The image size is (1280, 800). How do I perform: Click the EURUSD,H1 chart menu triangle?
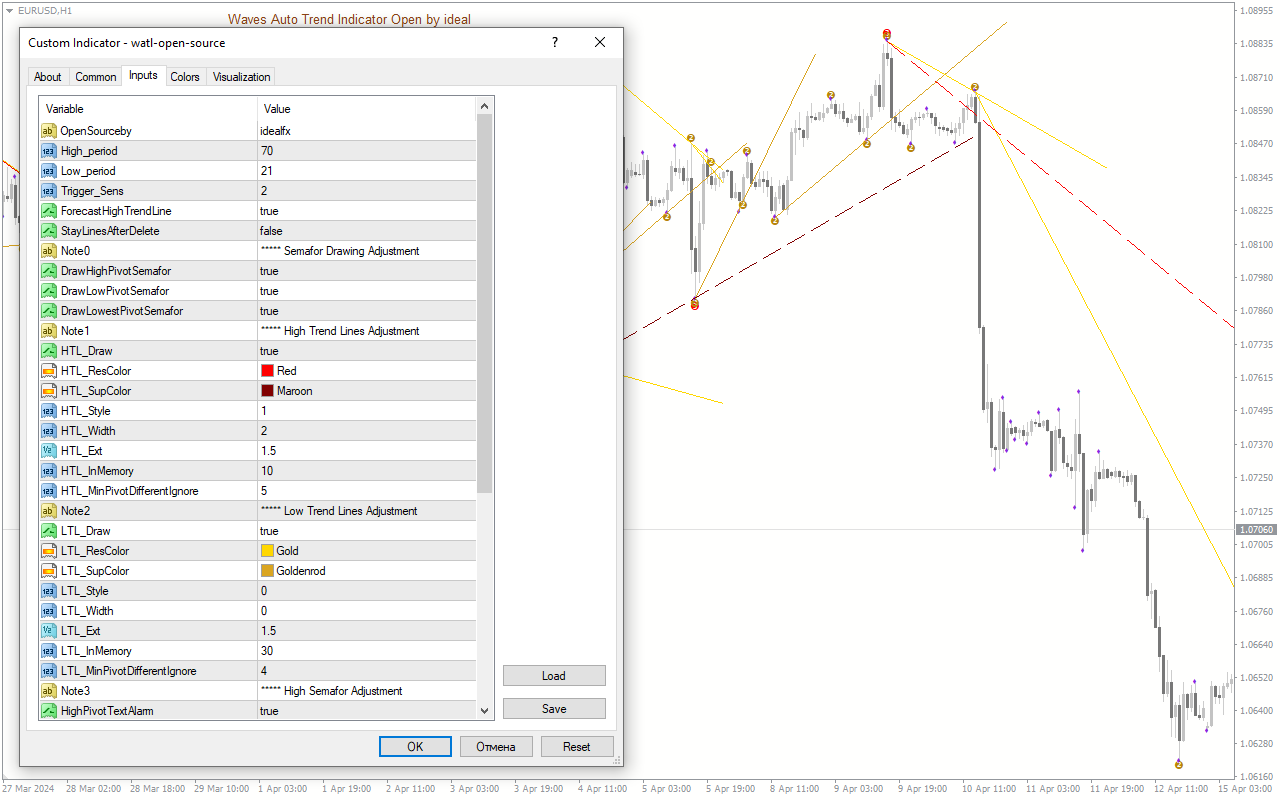coord(9,10)
